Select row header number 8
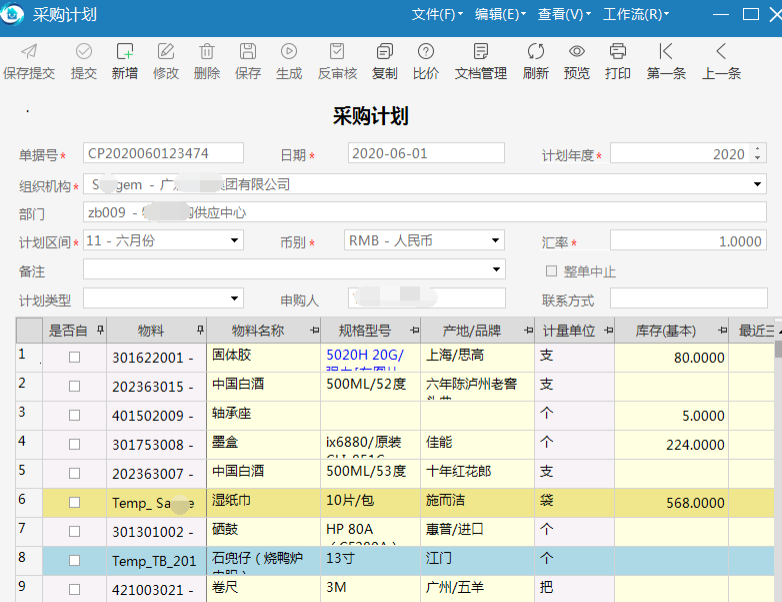The height and width of the screenshot is (602, 782). tap(29, 560)
